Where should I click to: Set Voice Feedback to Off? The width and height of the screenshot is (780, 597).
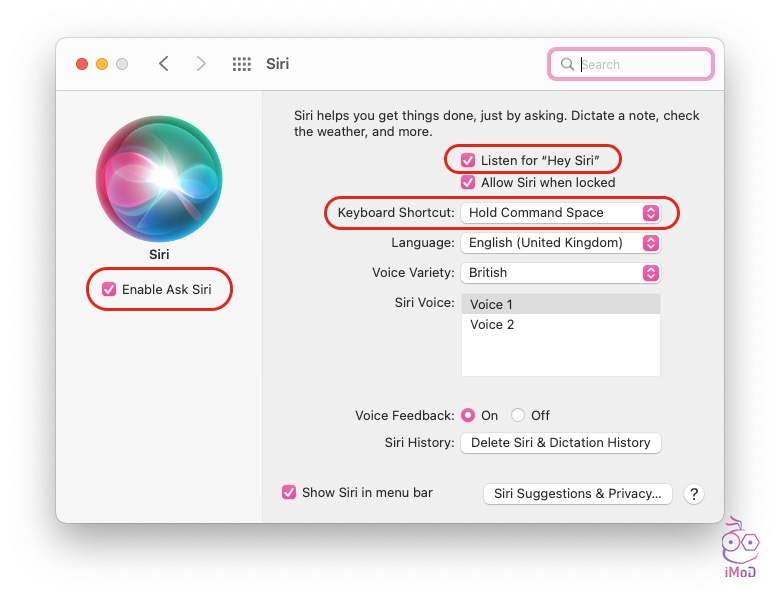(x=518, y=416)
